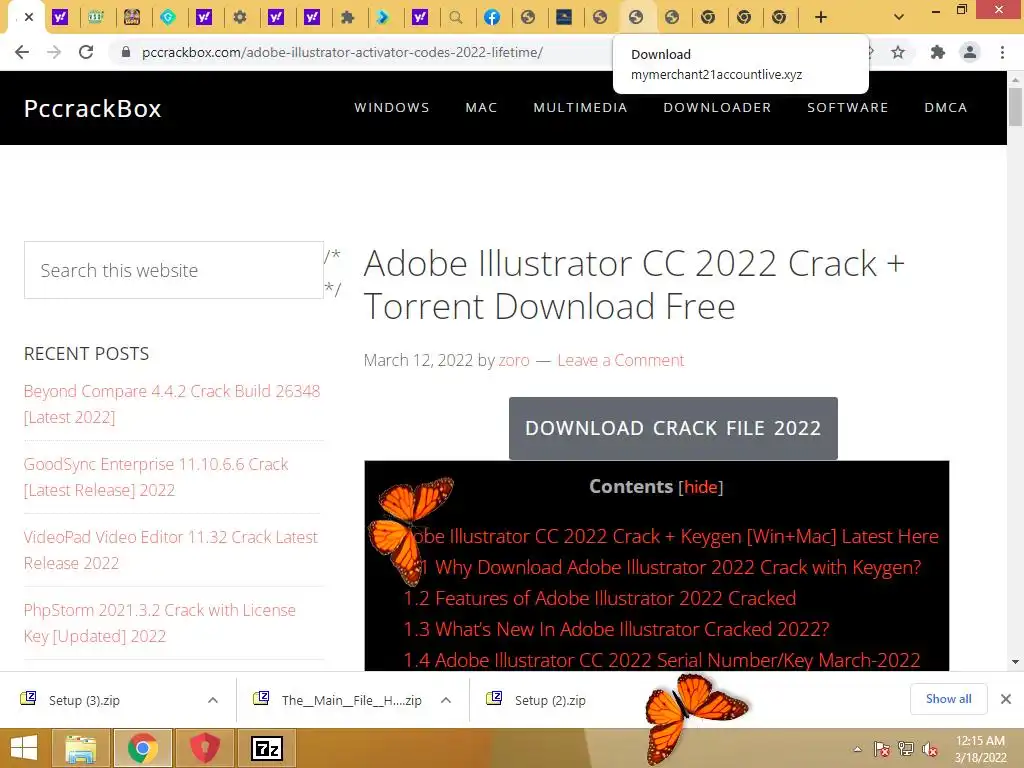Click the forward navigation arrow
This screenshot has width=1024, height=768.
54,52
